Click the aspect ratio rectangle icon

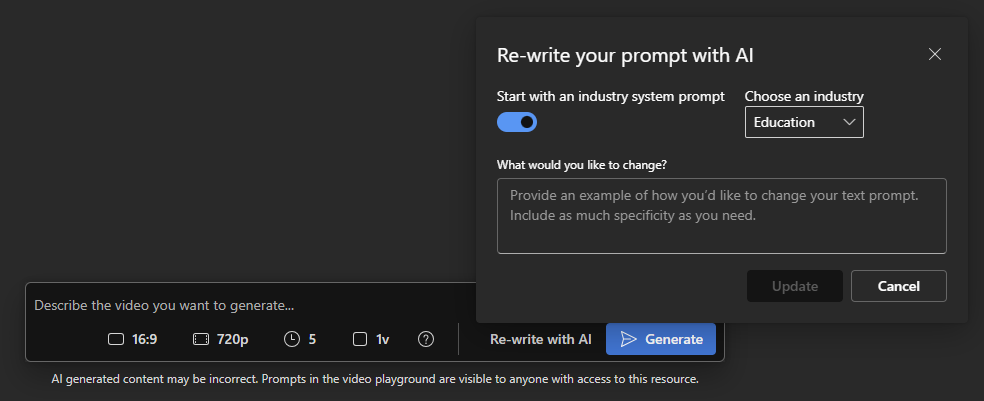tap(116, 339)
